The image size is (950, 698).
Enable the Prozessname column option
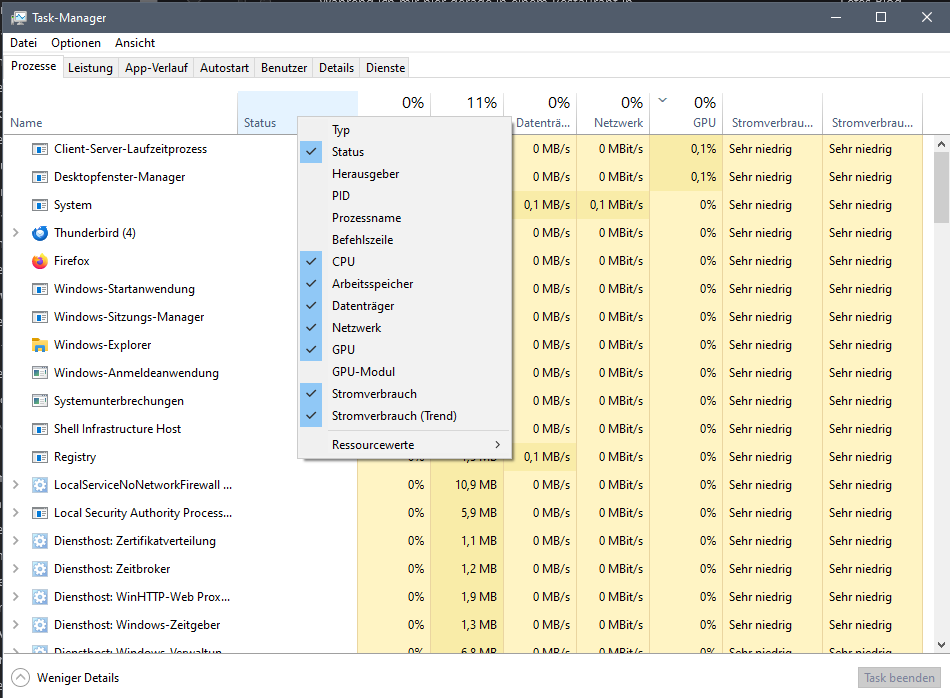[405, 218]
